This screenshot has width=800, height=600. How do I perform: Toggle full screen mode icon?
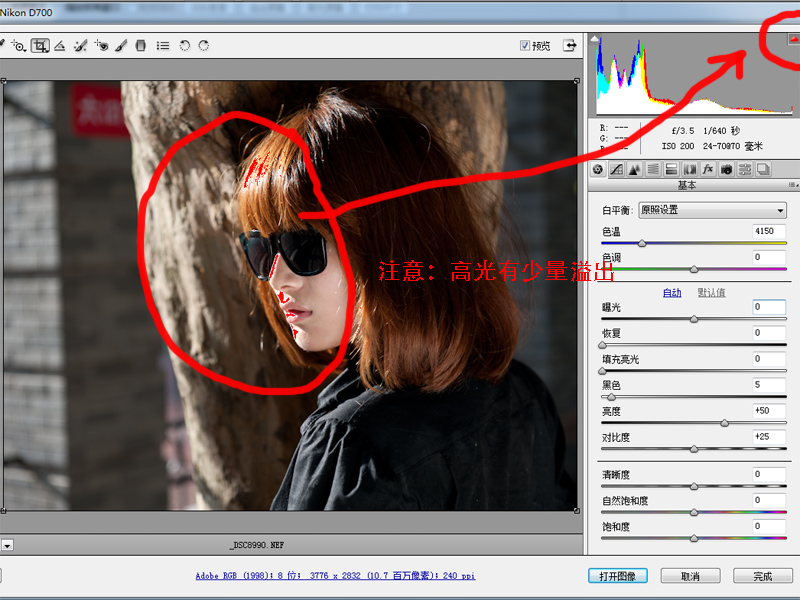[x=570, y=46]
